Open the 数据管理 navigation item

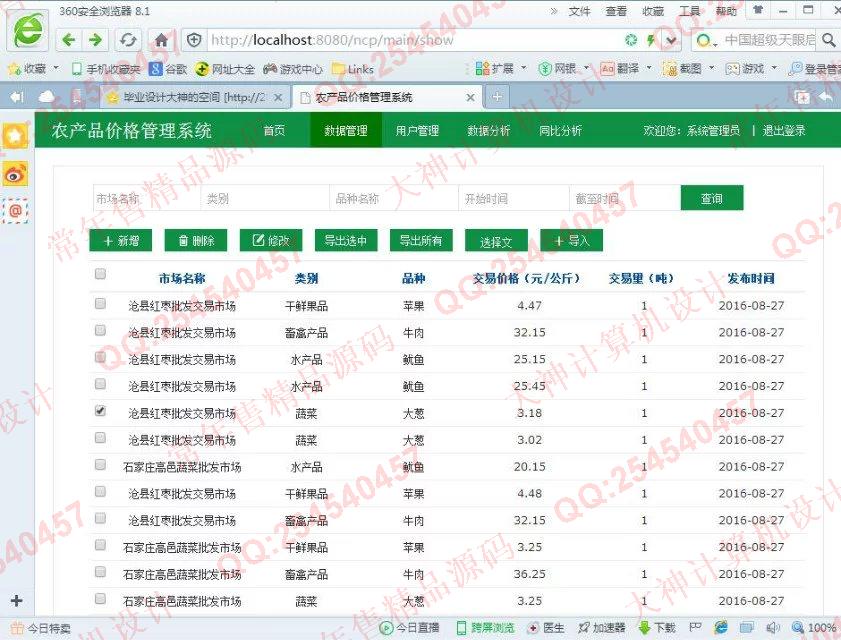coord(346,130)
